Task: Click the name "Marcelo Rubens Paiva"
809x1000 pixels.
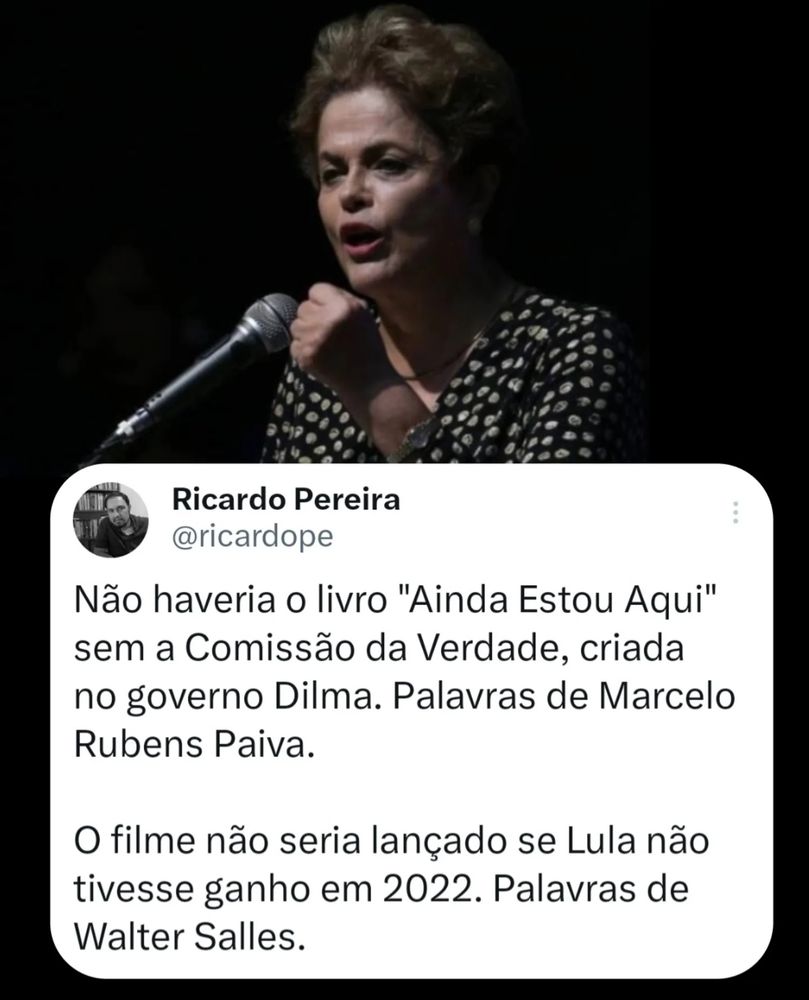Action: [x=404, y=721]
